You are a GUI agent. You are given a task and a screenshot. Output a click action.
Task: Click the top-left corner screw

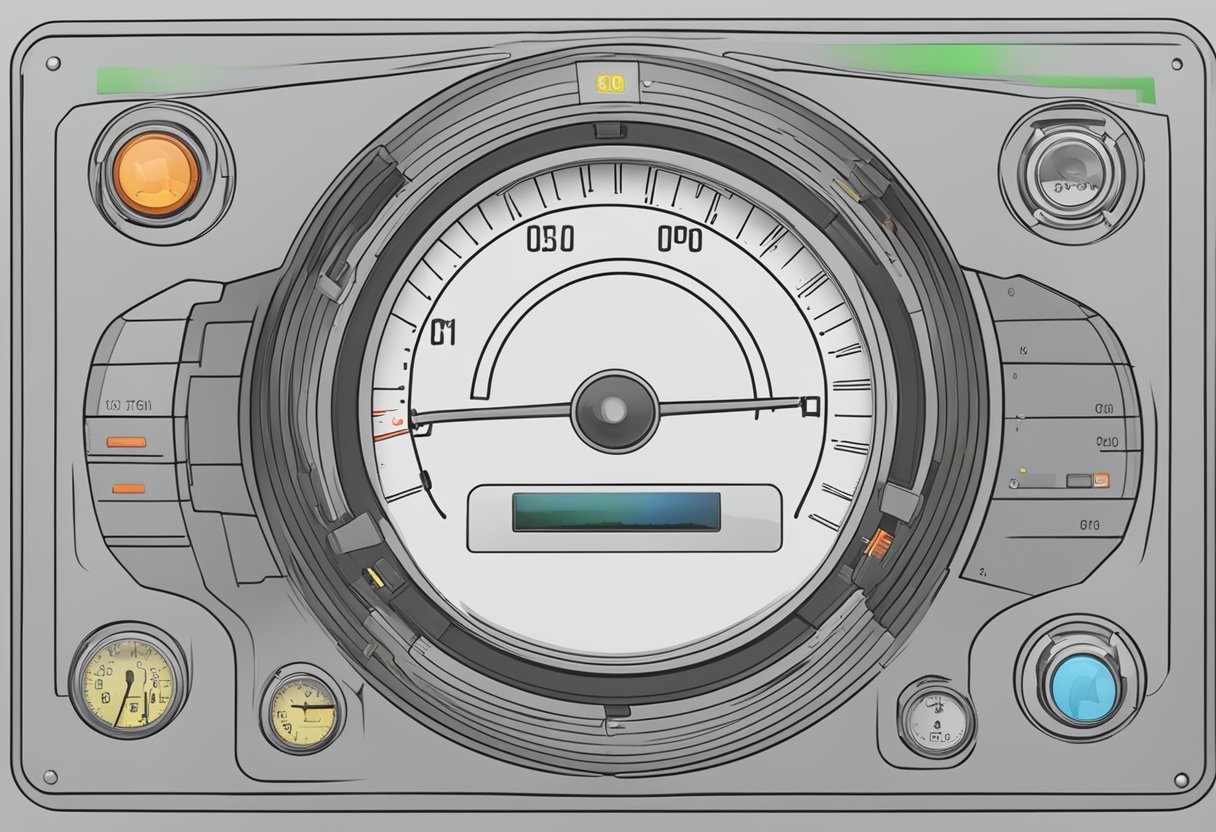[x=53, y=63]
